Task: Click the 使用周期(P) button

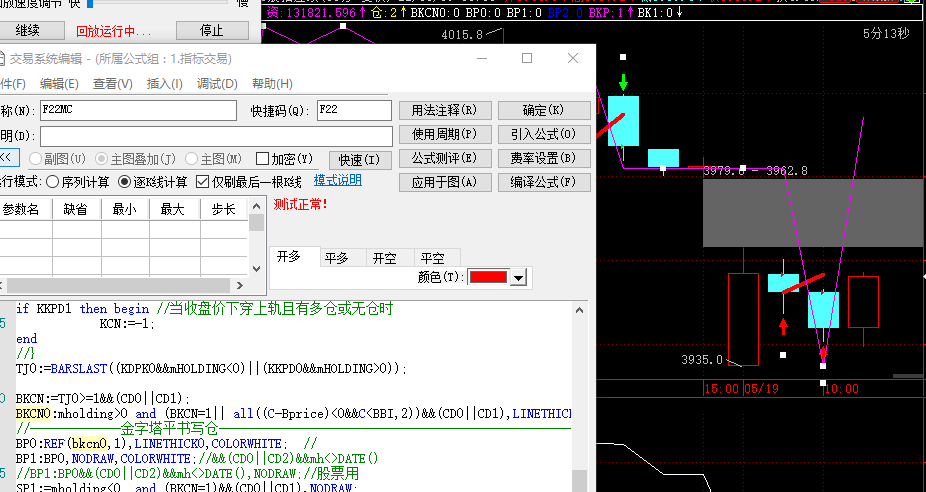Action: tap(445, 135)
